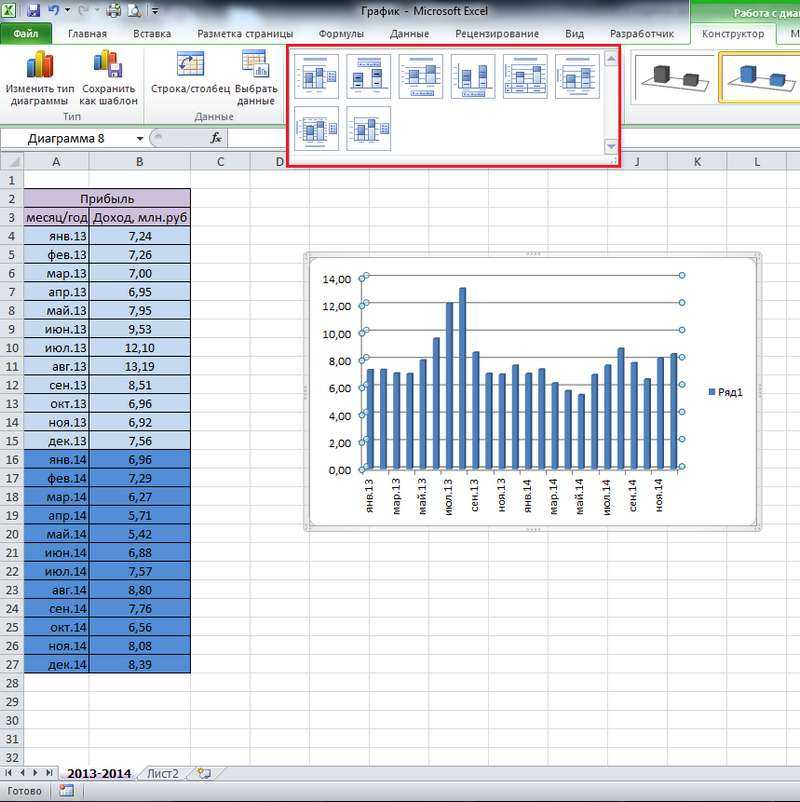Select the sixth chart layout in top row
Image resolution: width=800 pixels, height=802 pixels.
[x=577, y=77]
